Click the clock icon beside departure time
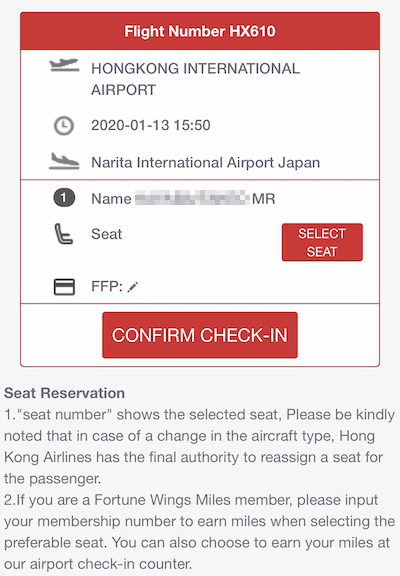 (64, 126)
